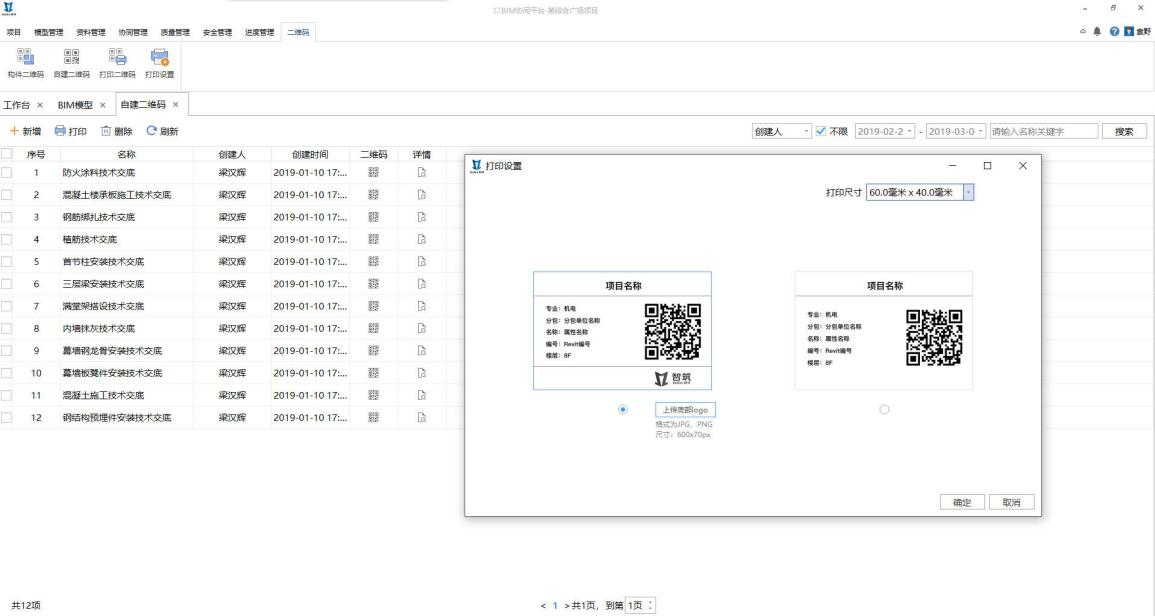This screenshot has height=616, width=1155.
Task: Select the label layout with bottom logo
Action: point(623,410)
